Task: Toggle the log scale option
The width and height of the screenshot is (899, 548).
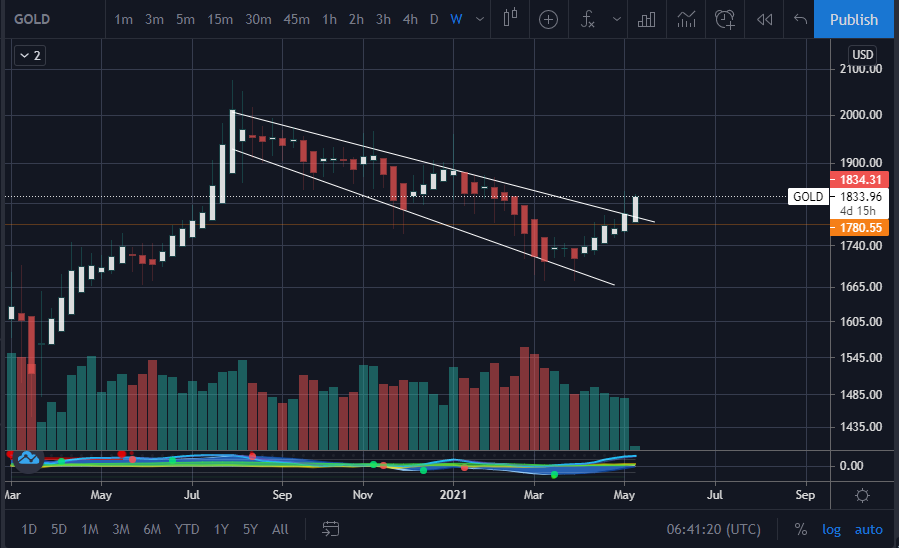Action: (831, 529)
